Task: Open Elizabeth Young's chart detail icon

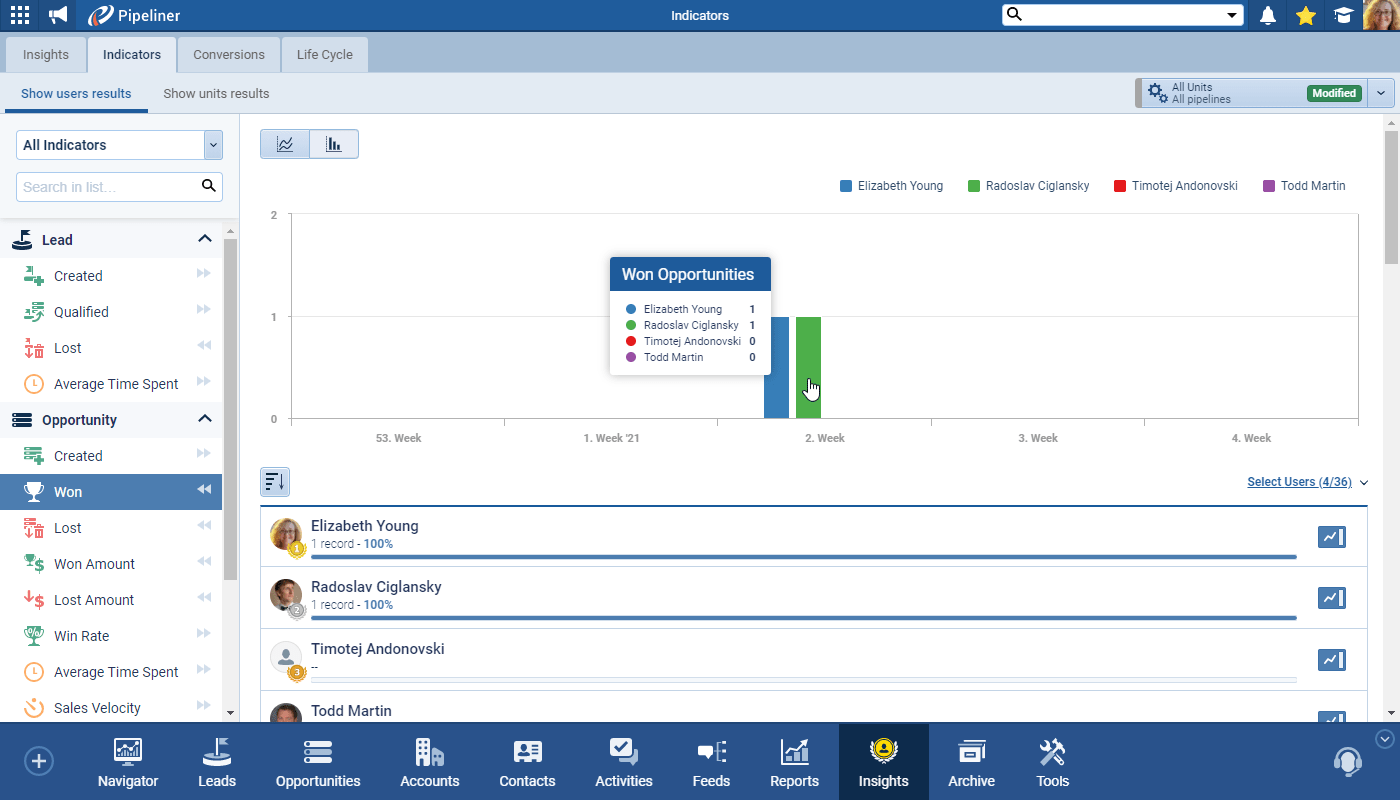Action: pyautogui.click(x=1331, y=537)
